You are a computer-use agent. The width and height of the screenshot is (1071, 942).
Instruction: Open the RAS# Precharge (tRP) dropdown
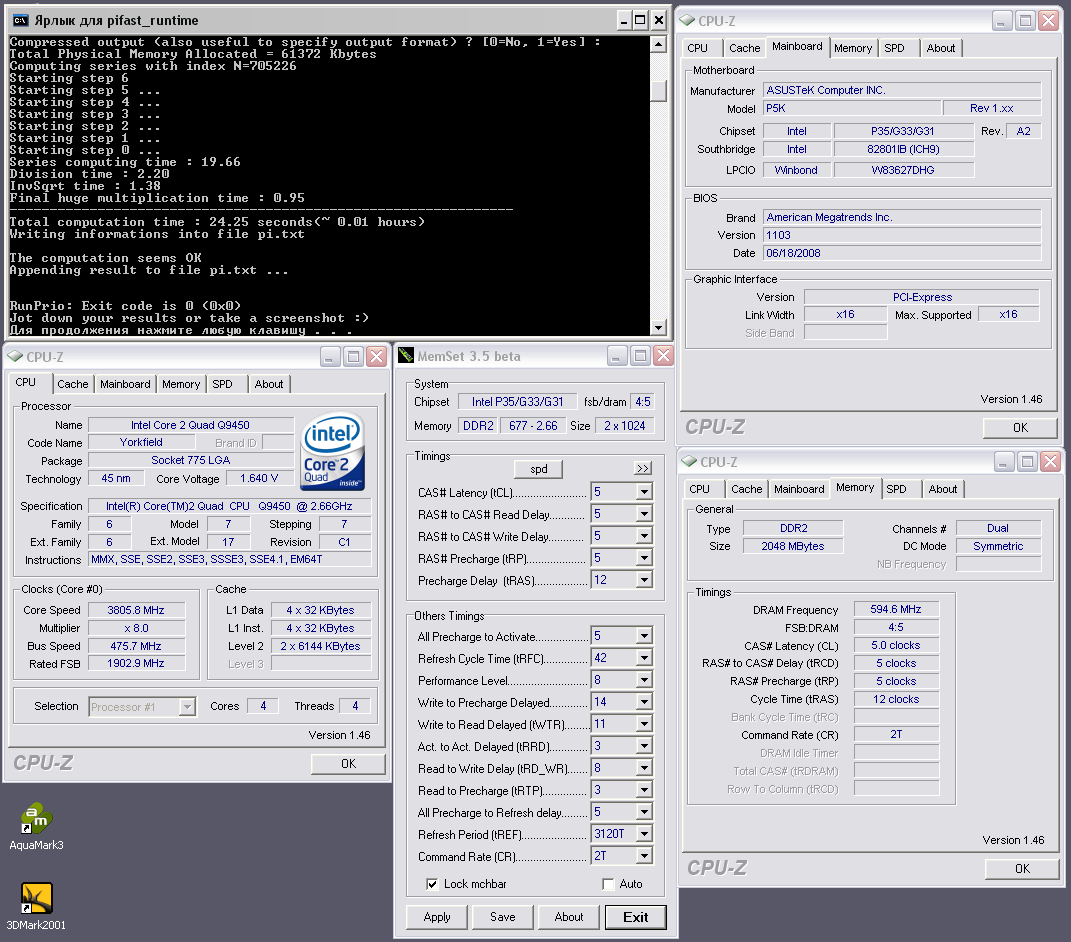coord(644,558)
